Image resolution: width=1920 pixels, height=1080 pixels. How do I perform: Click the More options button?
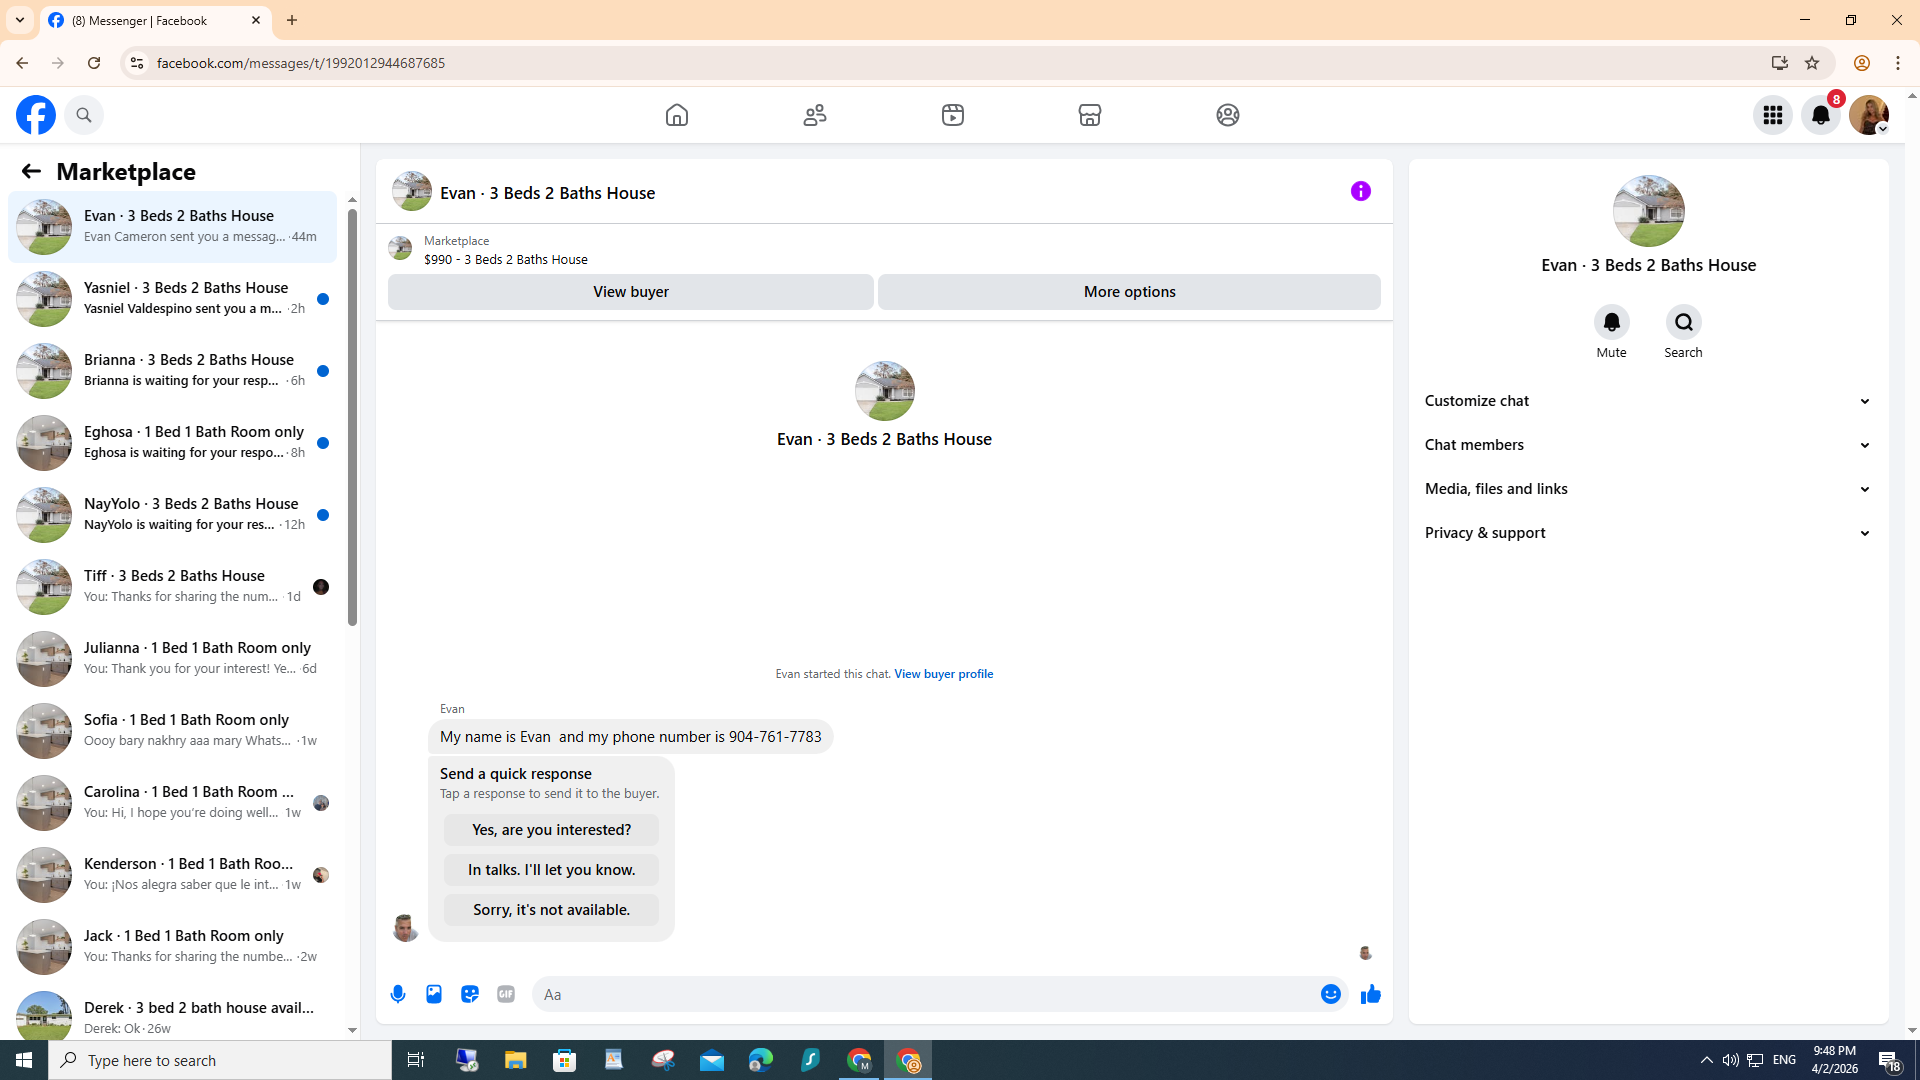(1130, 292)
